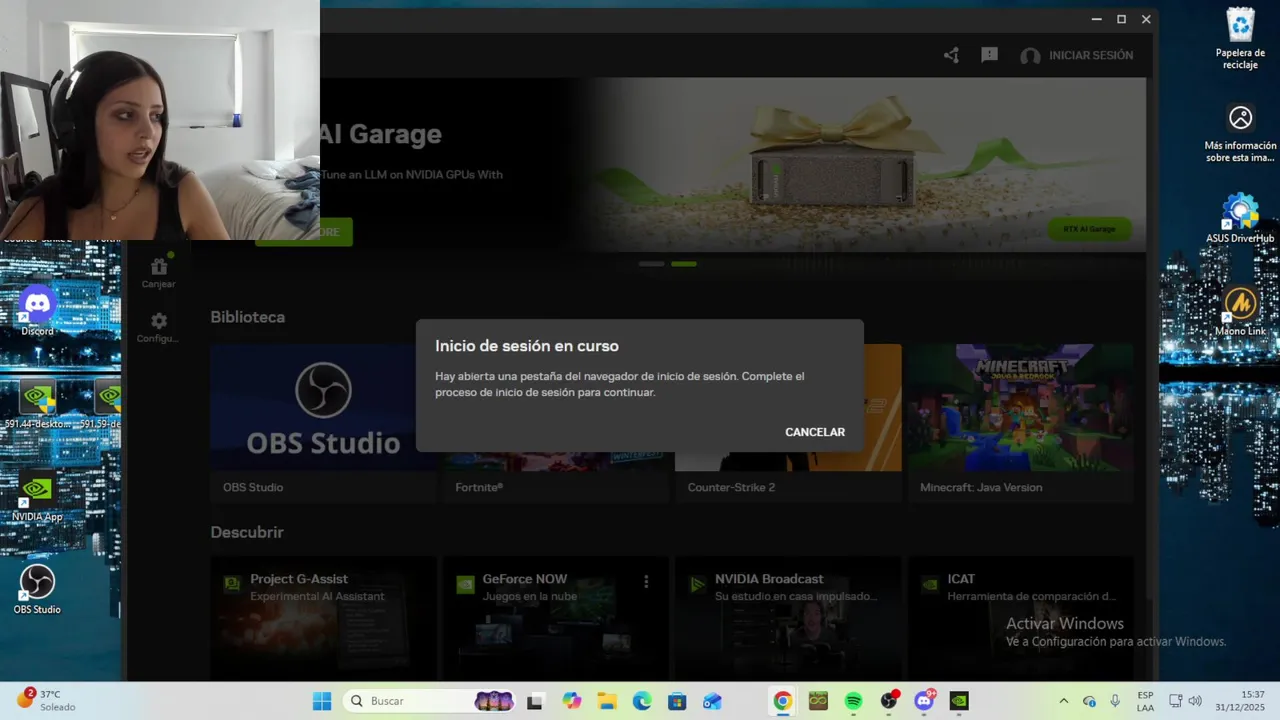Open Más información sobre esta imagen icon

tap(1240, 132)
